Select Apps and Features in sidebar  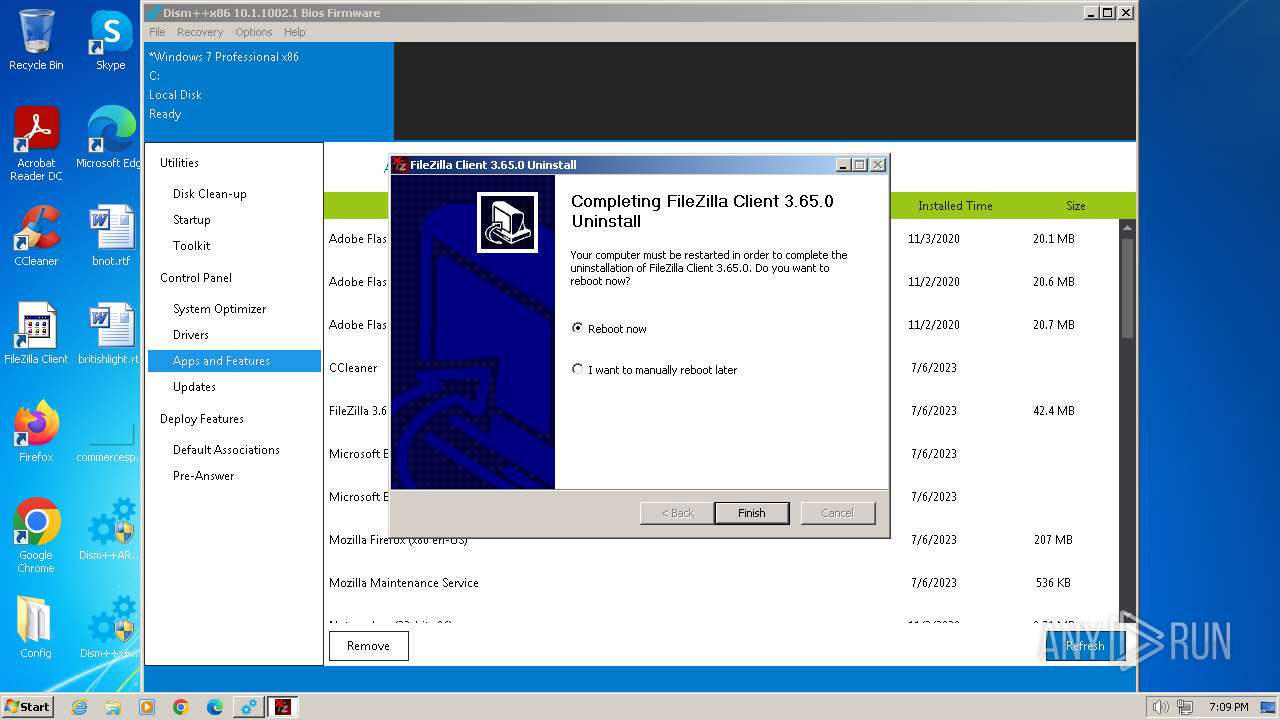(234, 361)
